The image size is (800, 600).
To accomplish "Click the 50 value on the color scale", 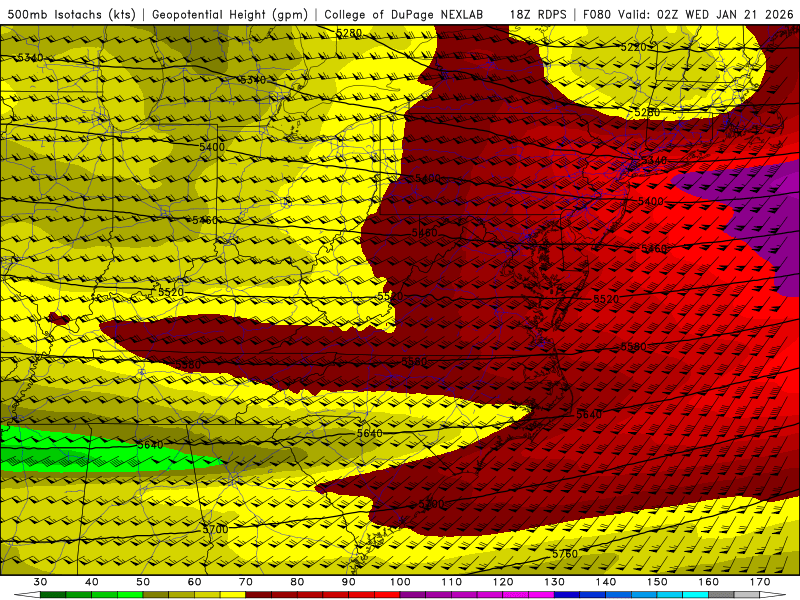I will [x=143, y=582].
